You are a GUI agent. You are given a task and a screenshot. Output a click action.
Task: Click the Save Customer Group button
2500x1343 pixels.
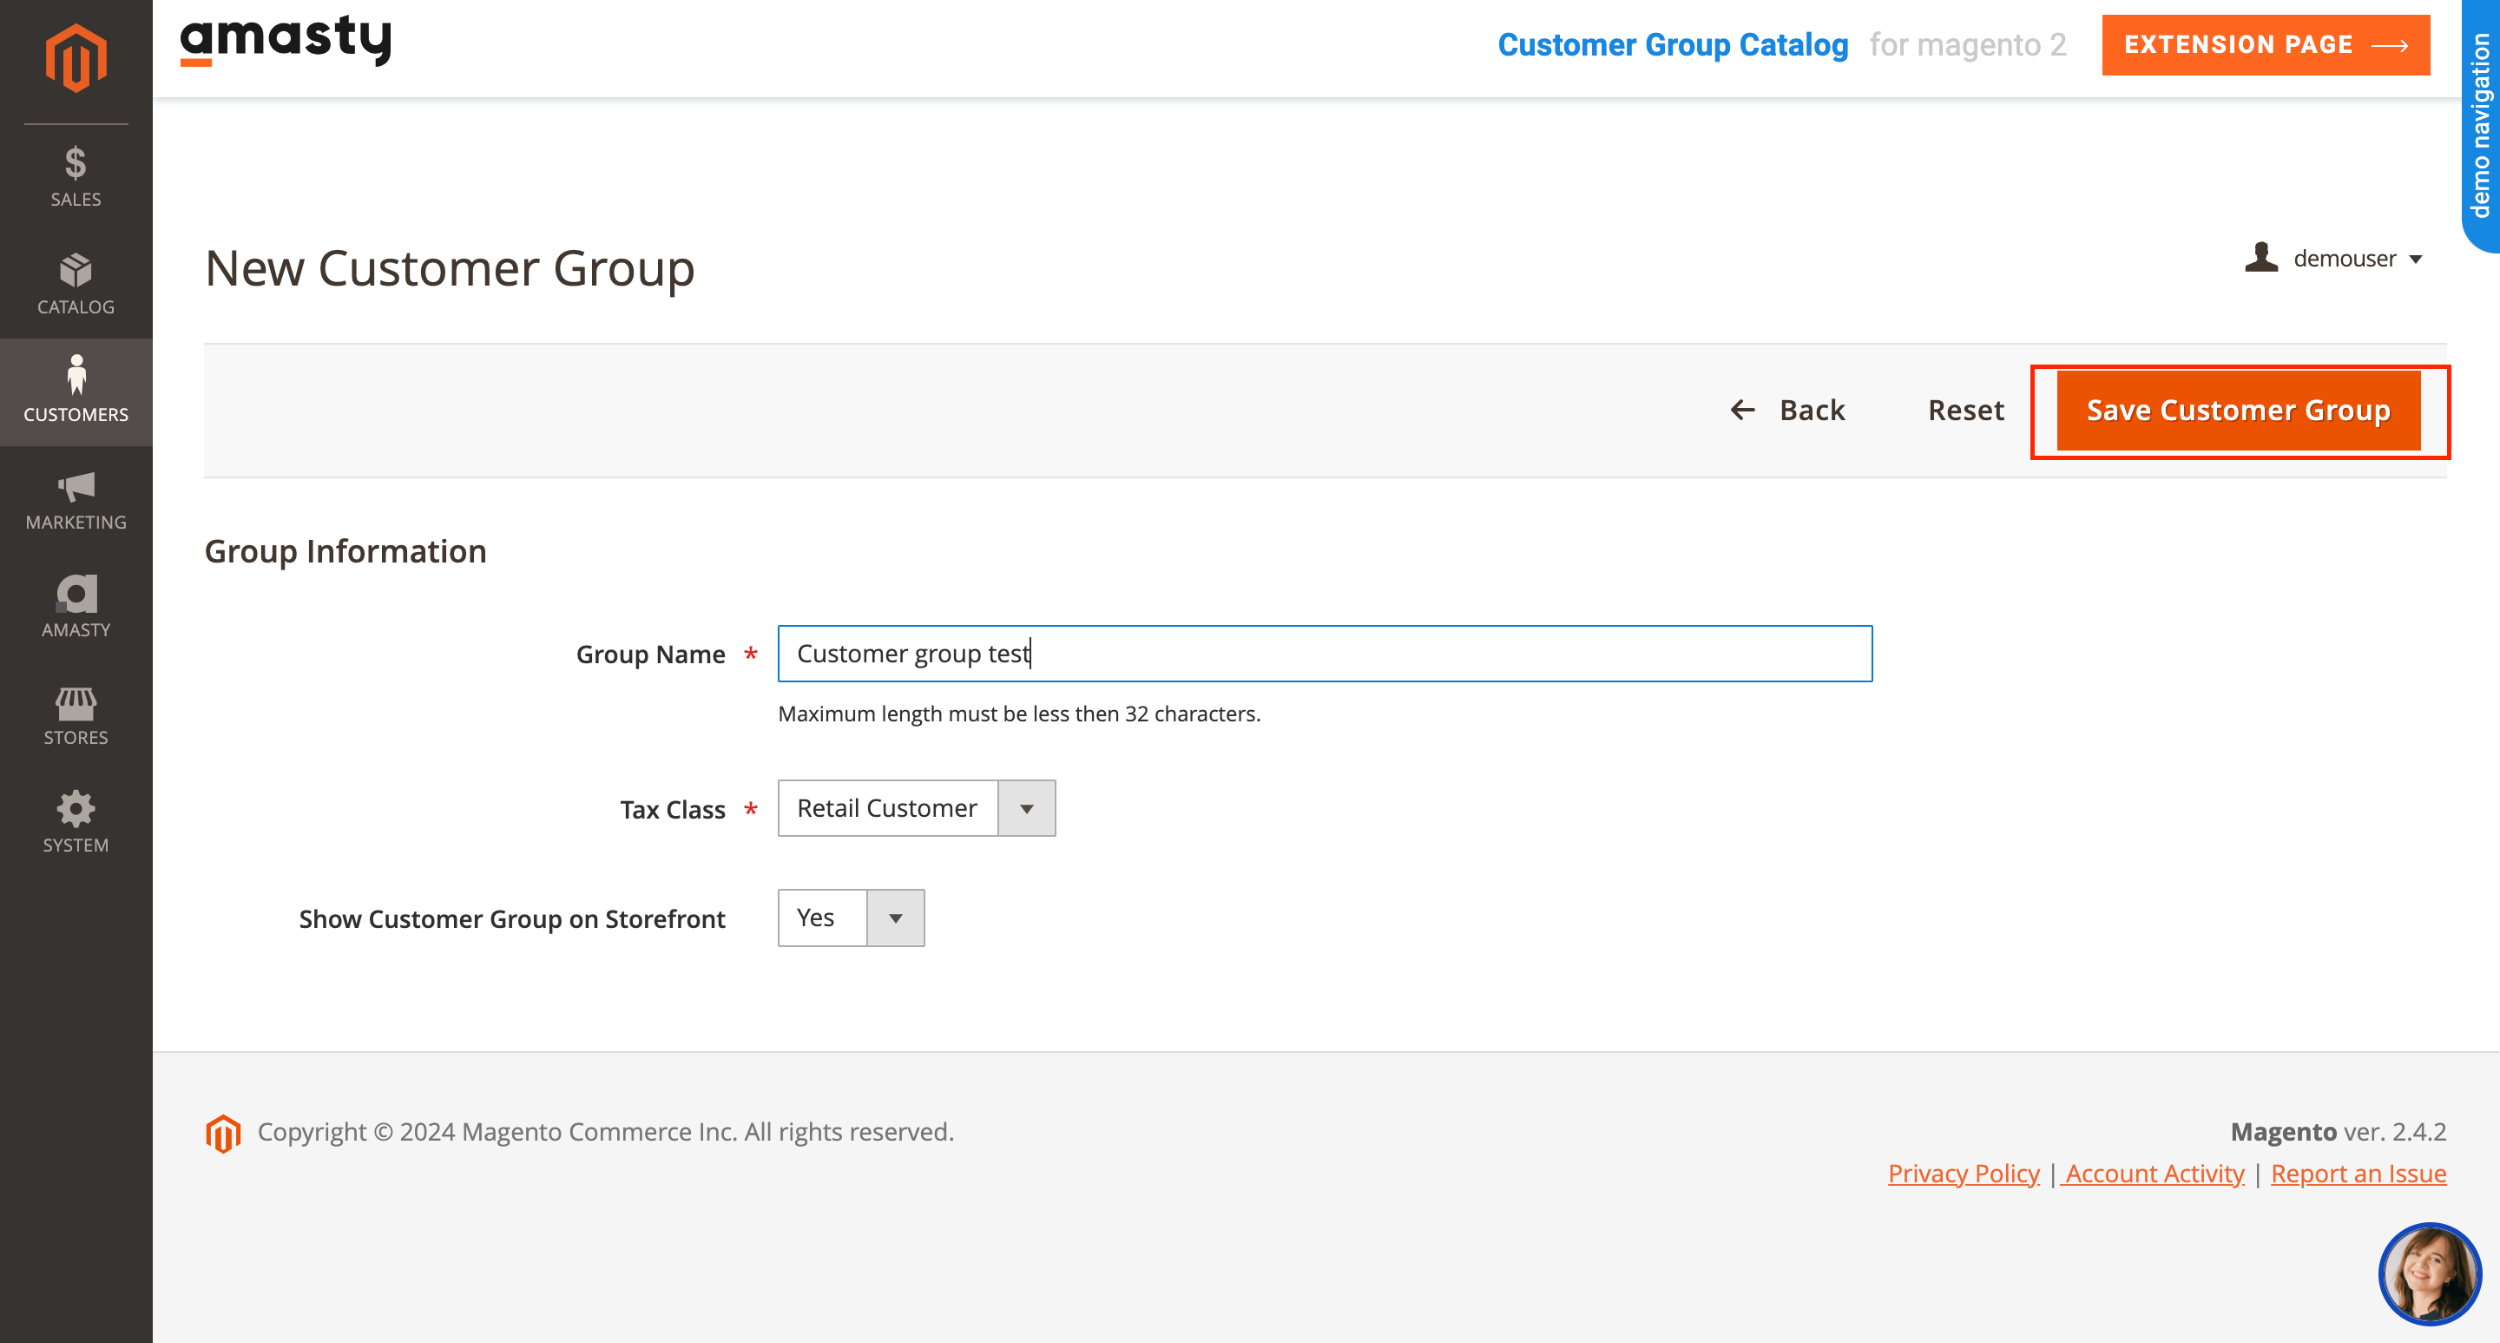(x=2238, y=410)
